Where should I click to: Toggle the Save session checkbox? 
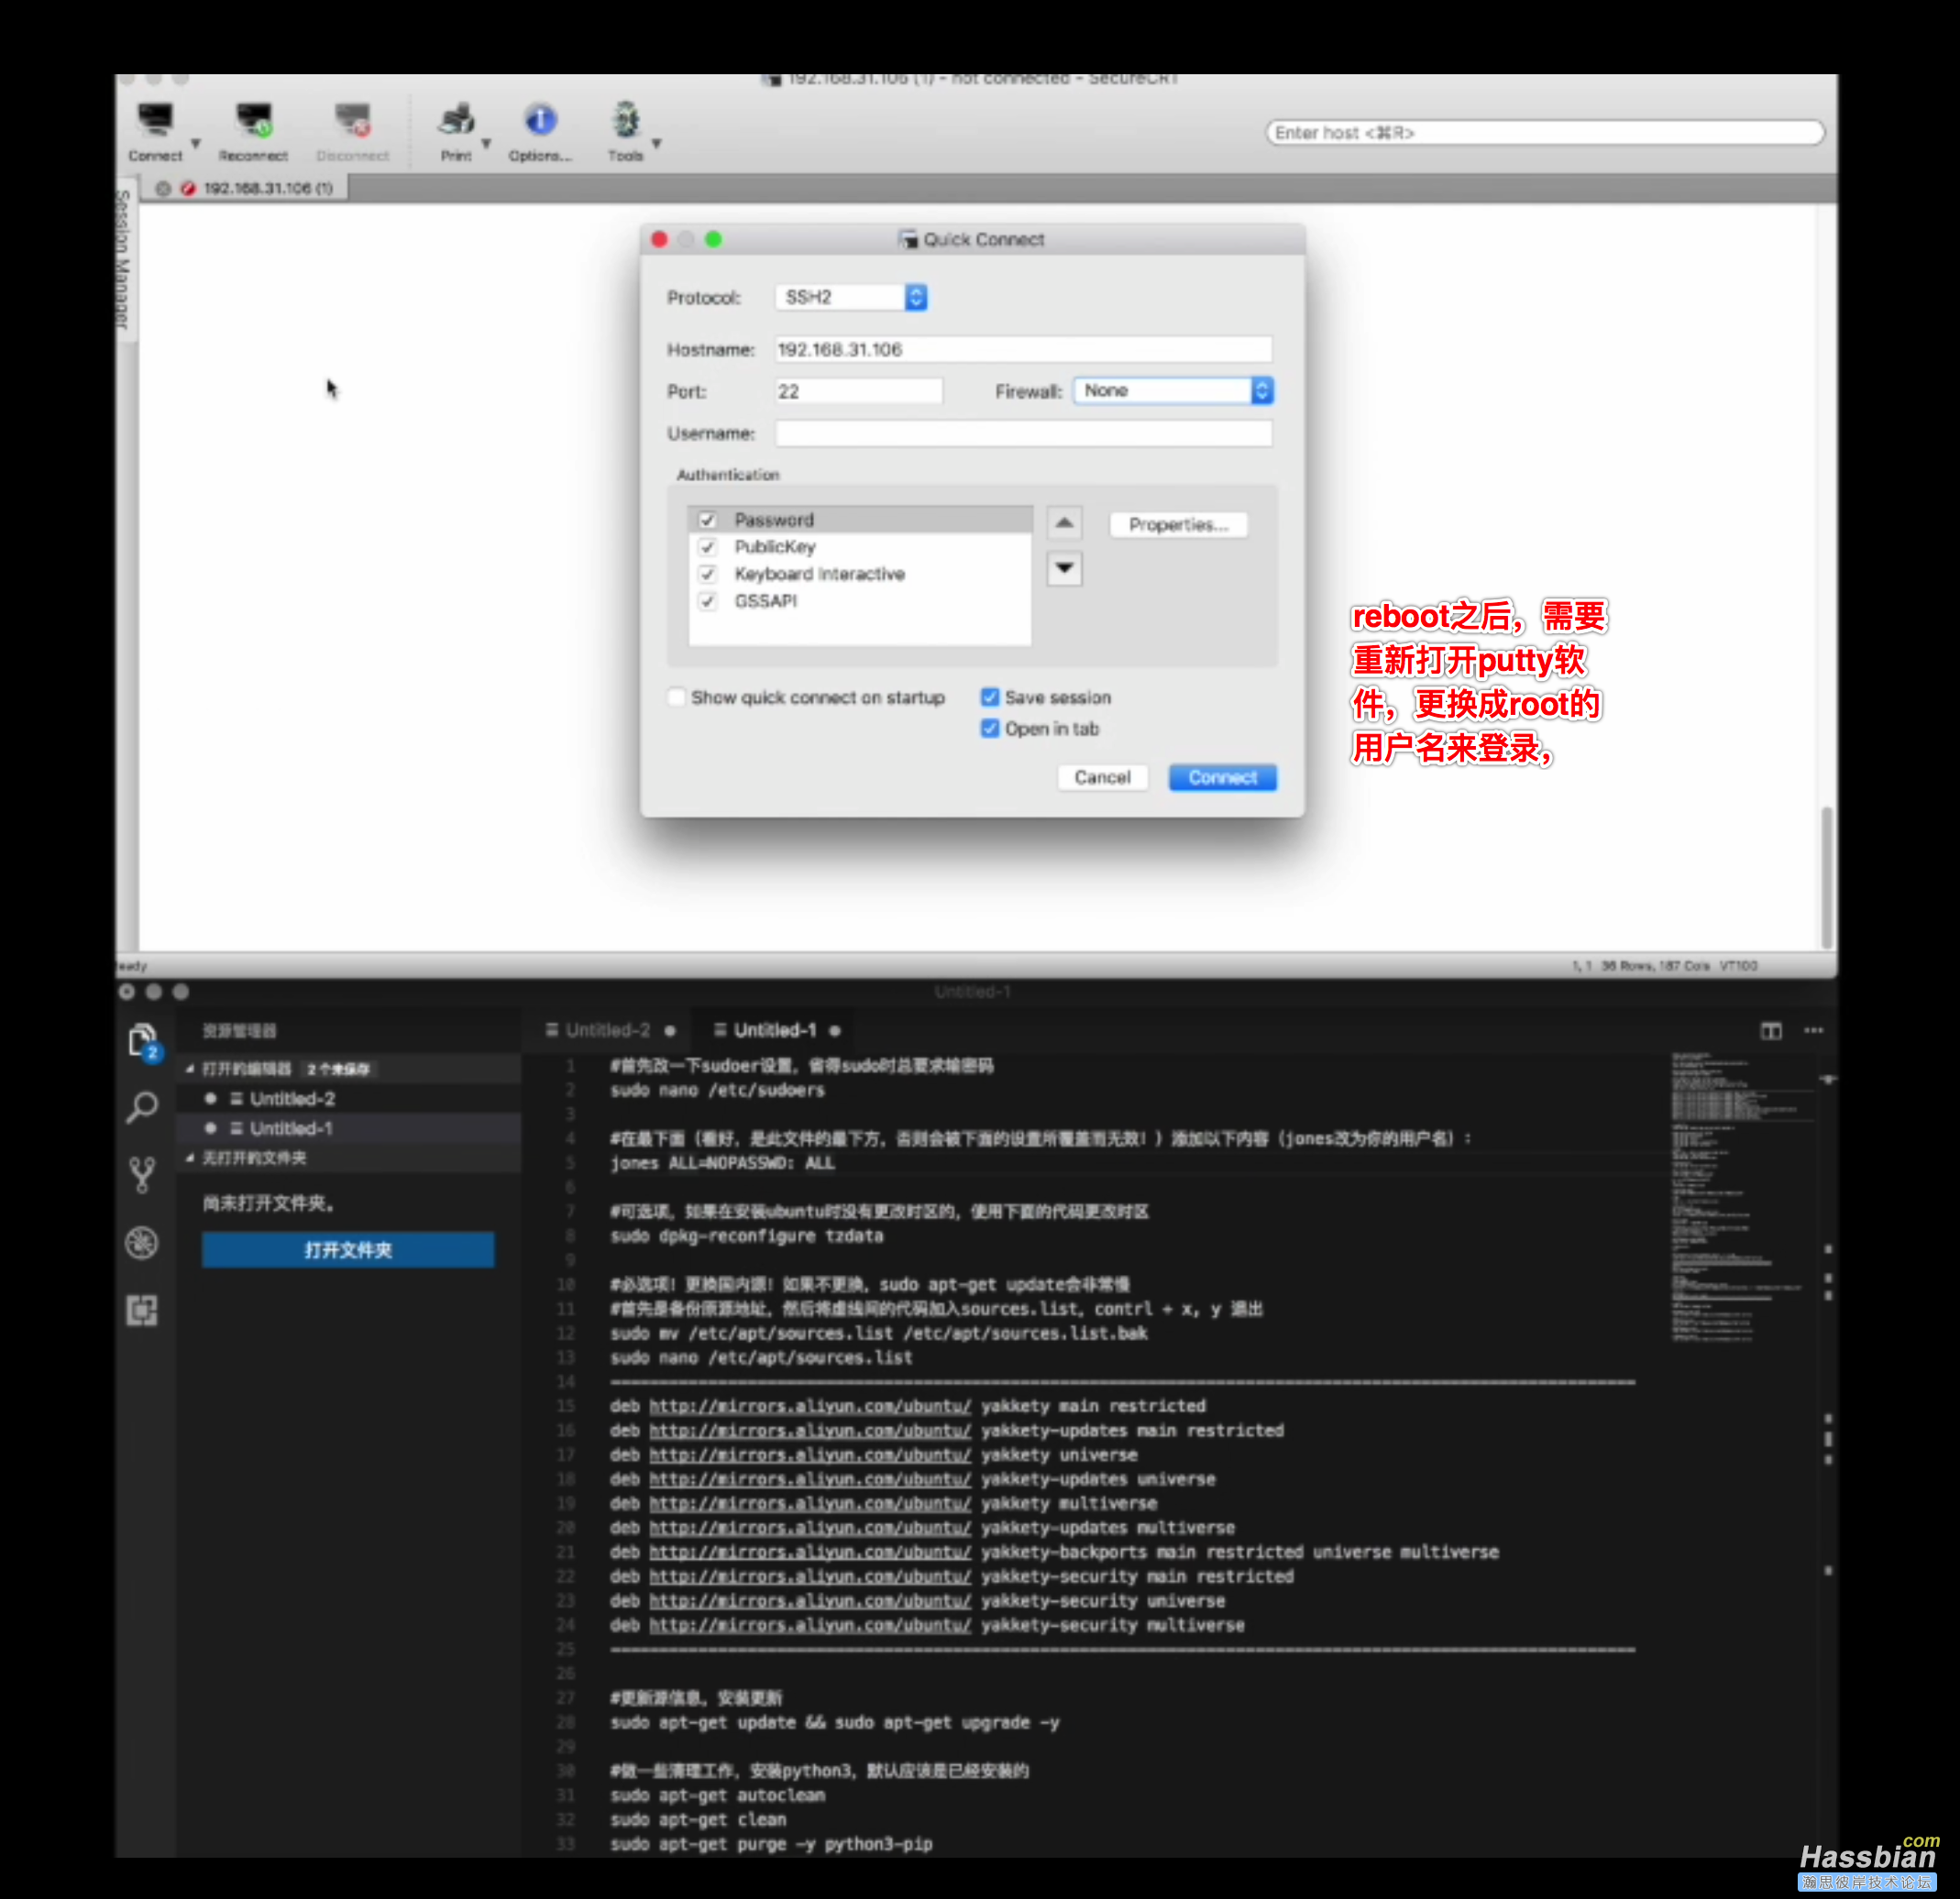(990, 697)
